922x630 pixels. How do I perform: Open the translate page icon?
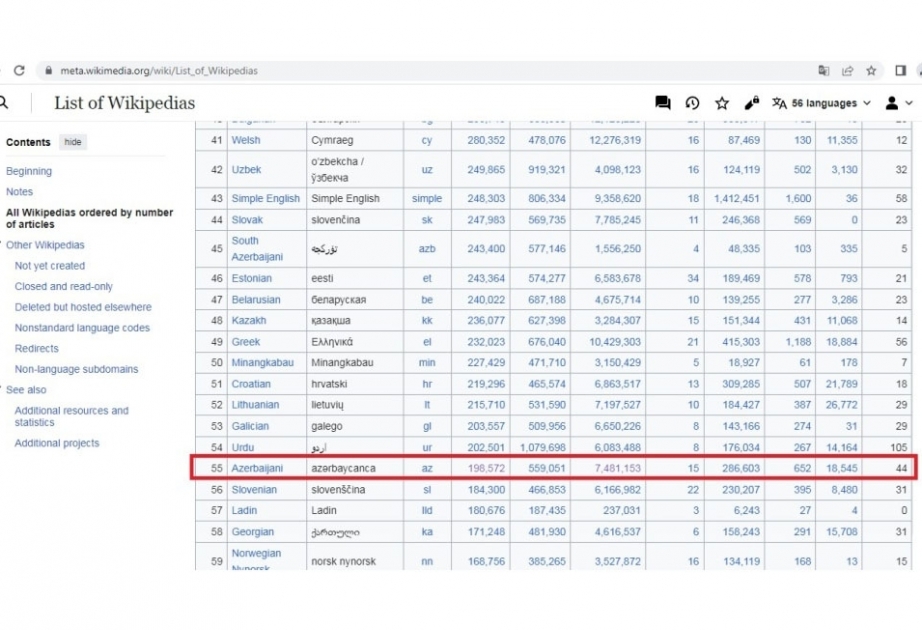pyautogui.click(x=823, y=71)
